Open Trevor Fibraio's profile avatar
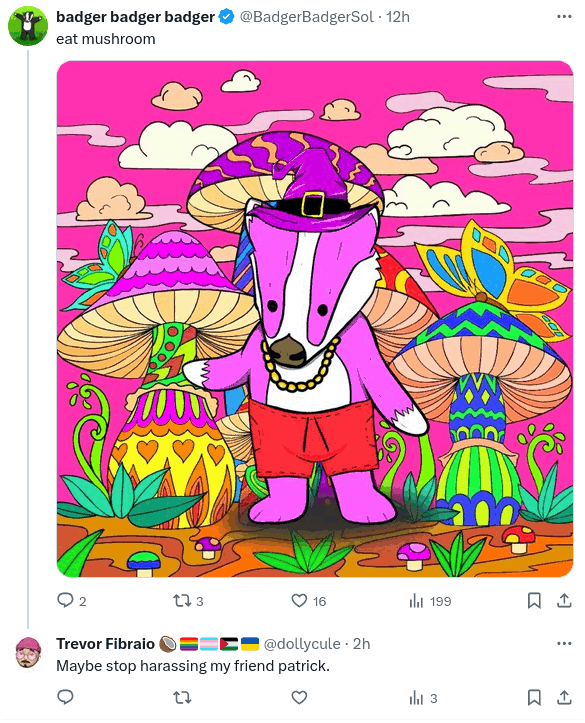Viewport: 585px width, 723px height. point(28,652)
